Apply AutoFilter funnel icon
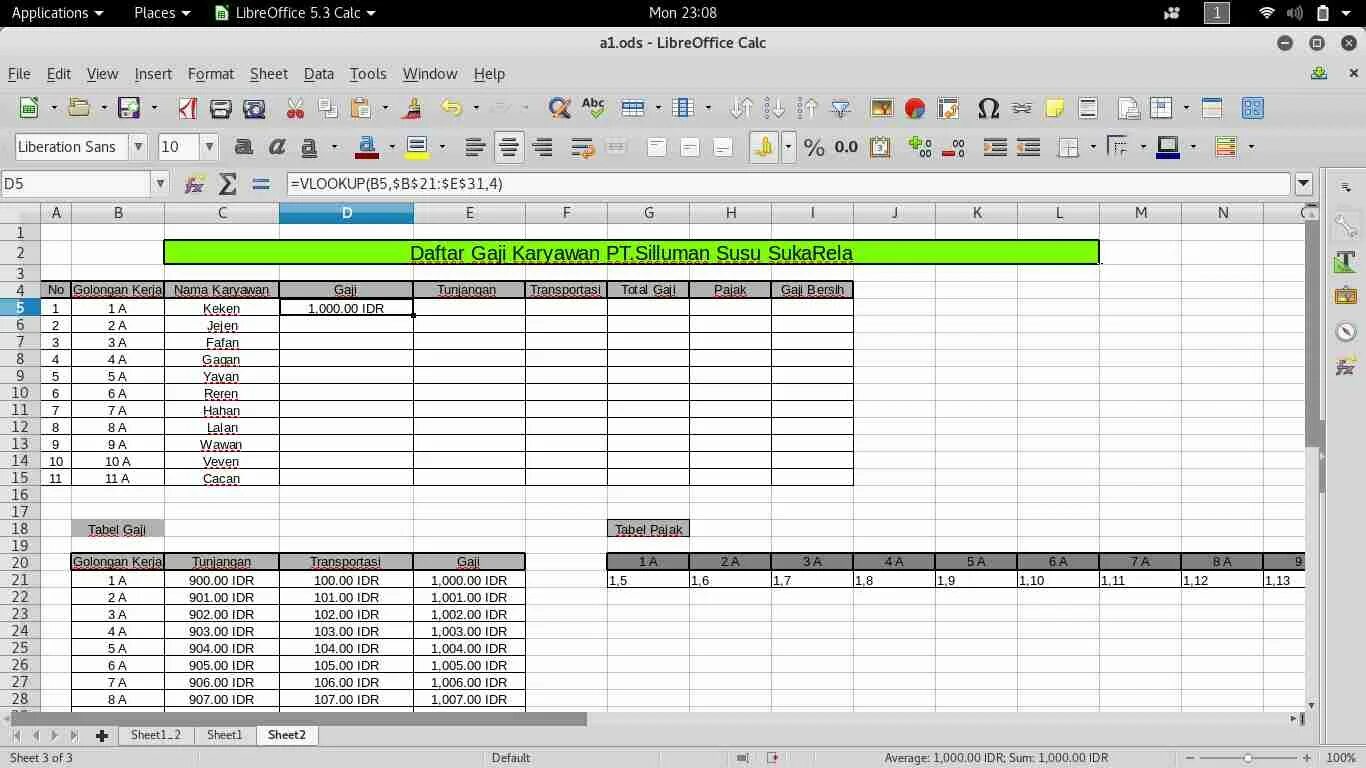The width and height of the screenshot is (1366, 768). pyautogui.click(x=841, y=108)
